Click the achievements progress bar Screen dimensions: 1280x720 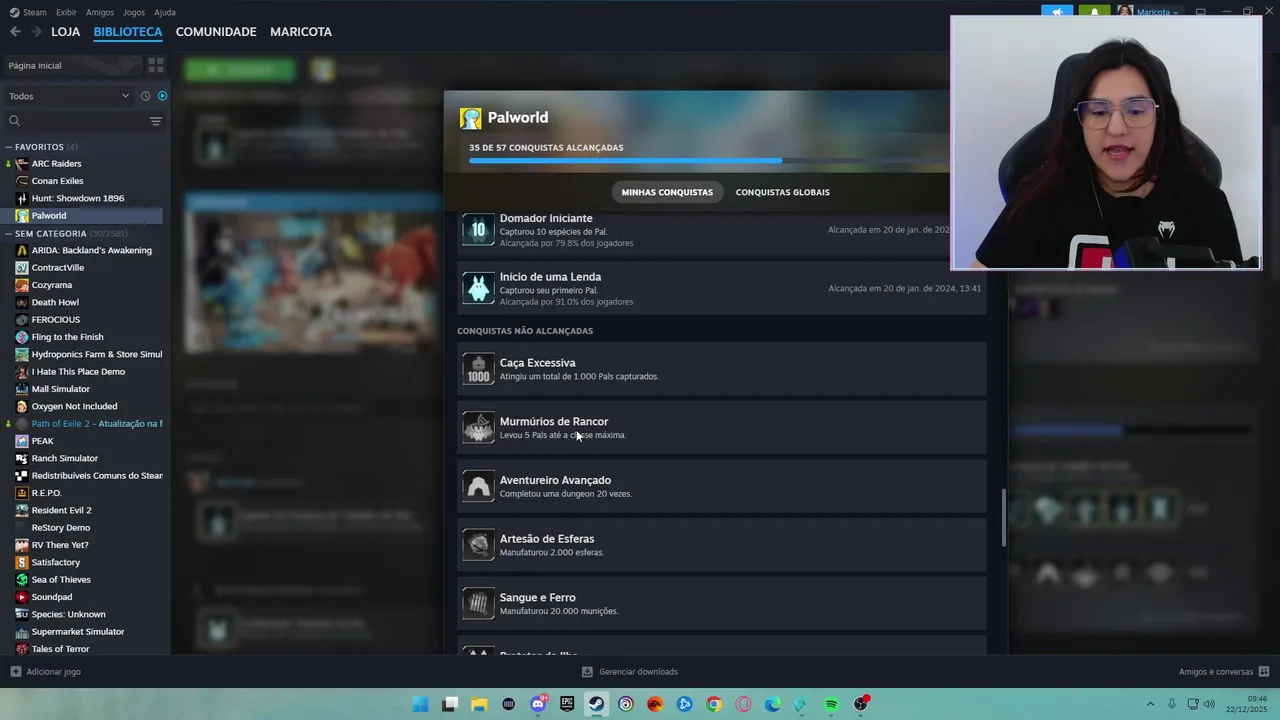click(708, 160)
